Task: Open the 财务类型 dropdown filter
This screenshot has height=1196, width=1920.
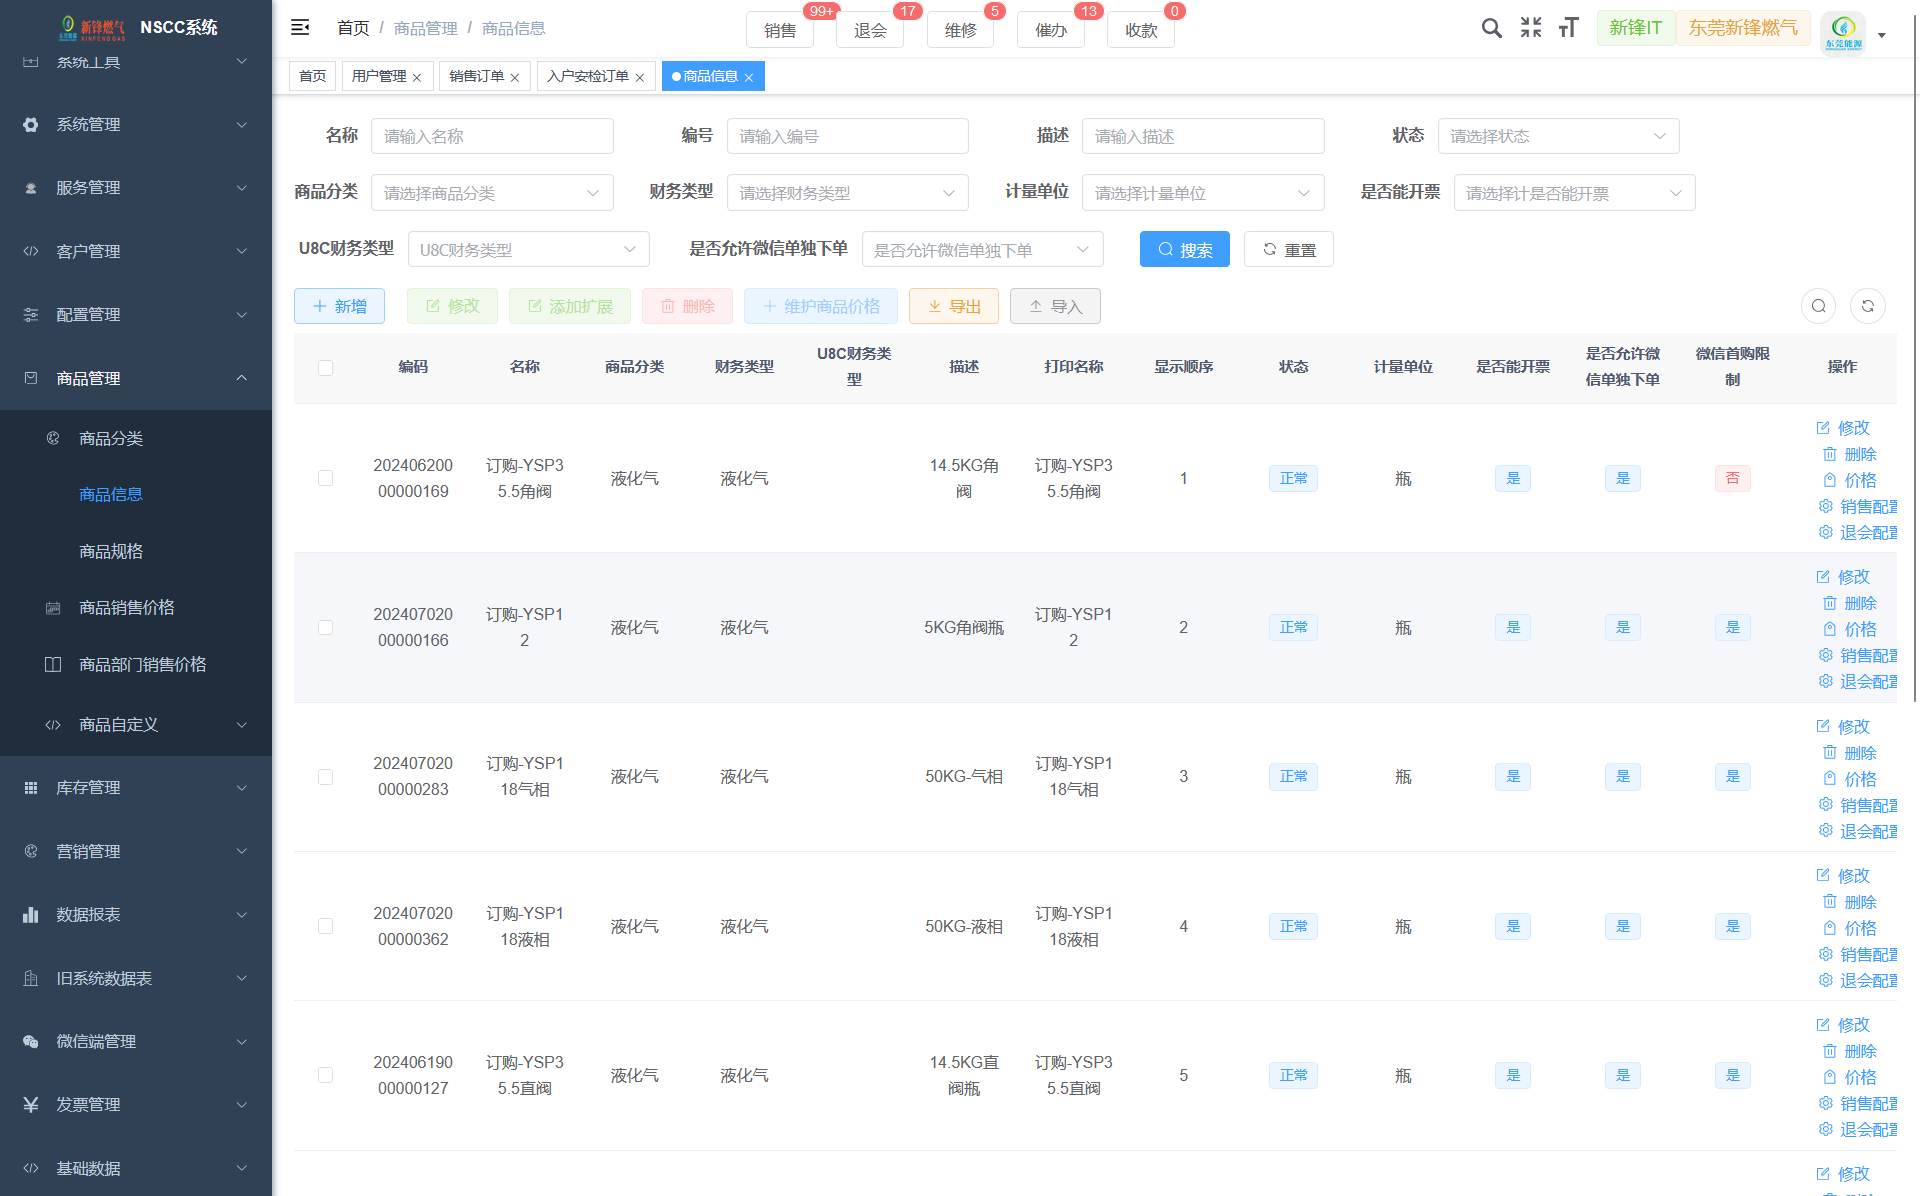Action: [847, 193]
